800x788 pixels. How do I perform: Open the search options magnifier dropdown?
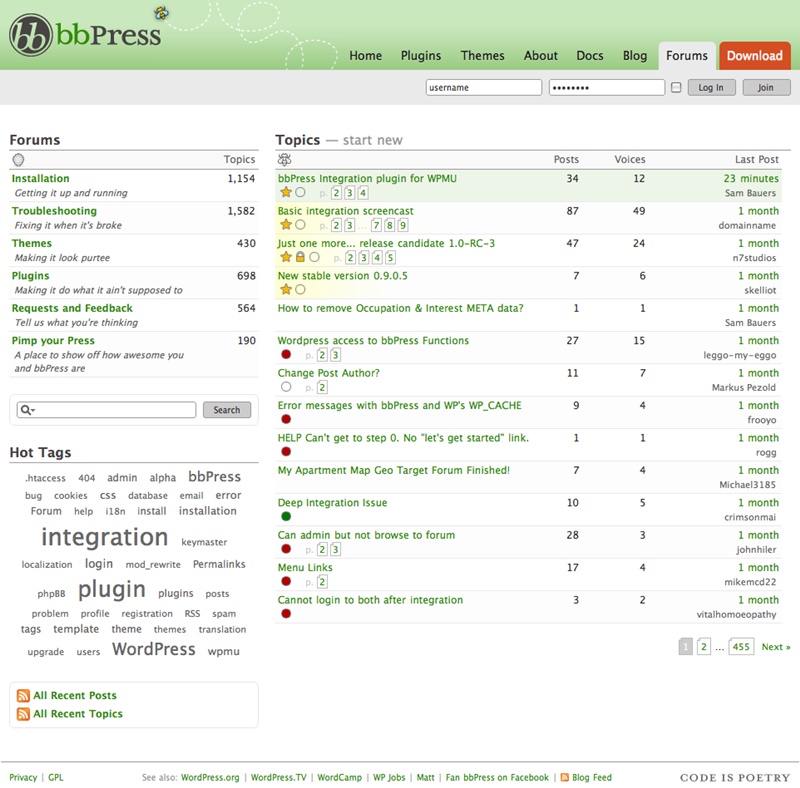pyautogui.click(x=28, y=410)
